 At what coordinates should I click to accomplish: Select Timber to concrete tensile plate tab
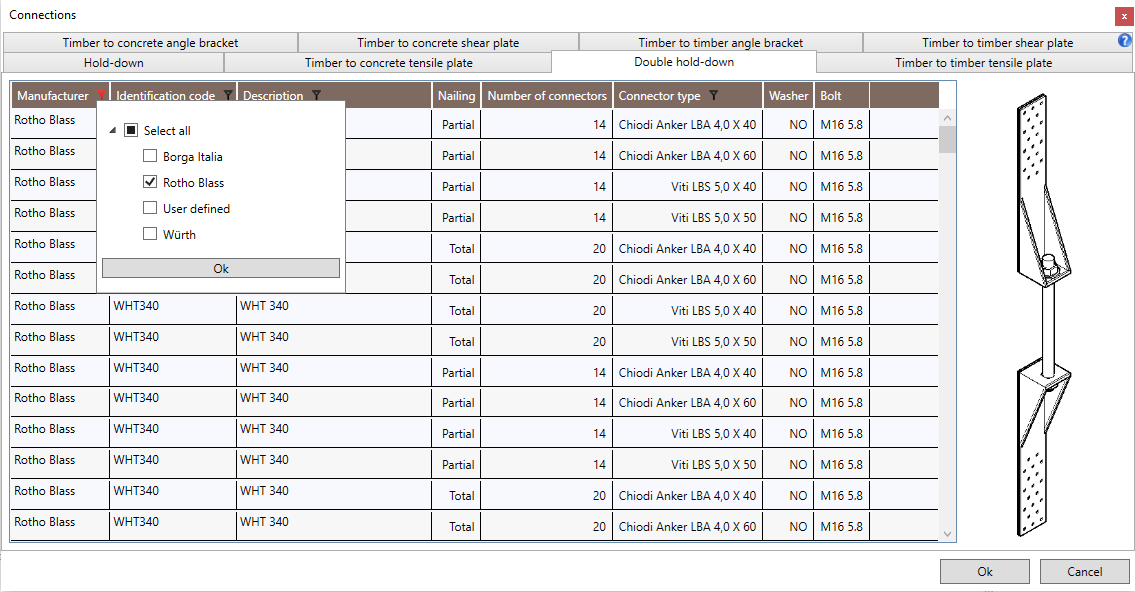tap(389, 63)
